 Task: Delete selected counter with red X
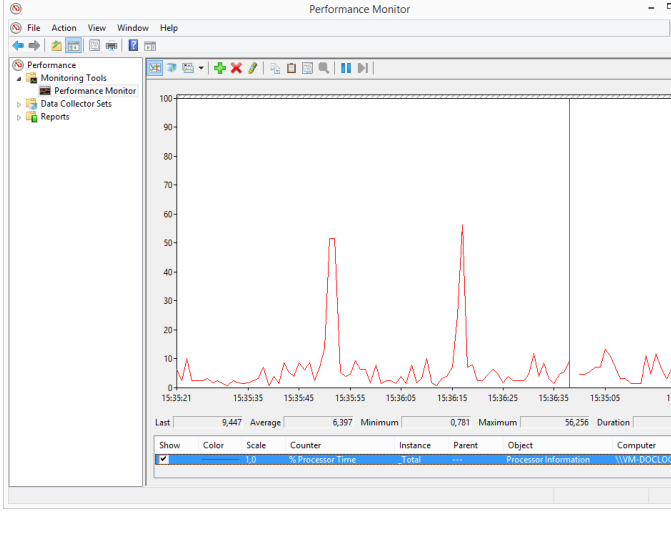point(236,68)
